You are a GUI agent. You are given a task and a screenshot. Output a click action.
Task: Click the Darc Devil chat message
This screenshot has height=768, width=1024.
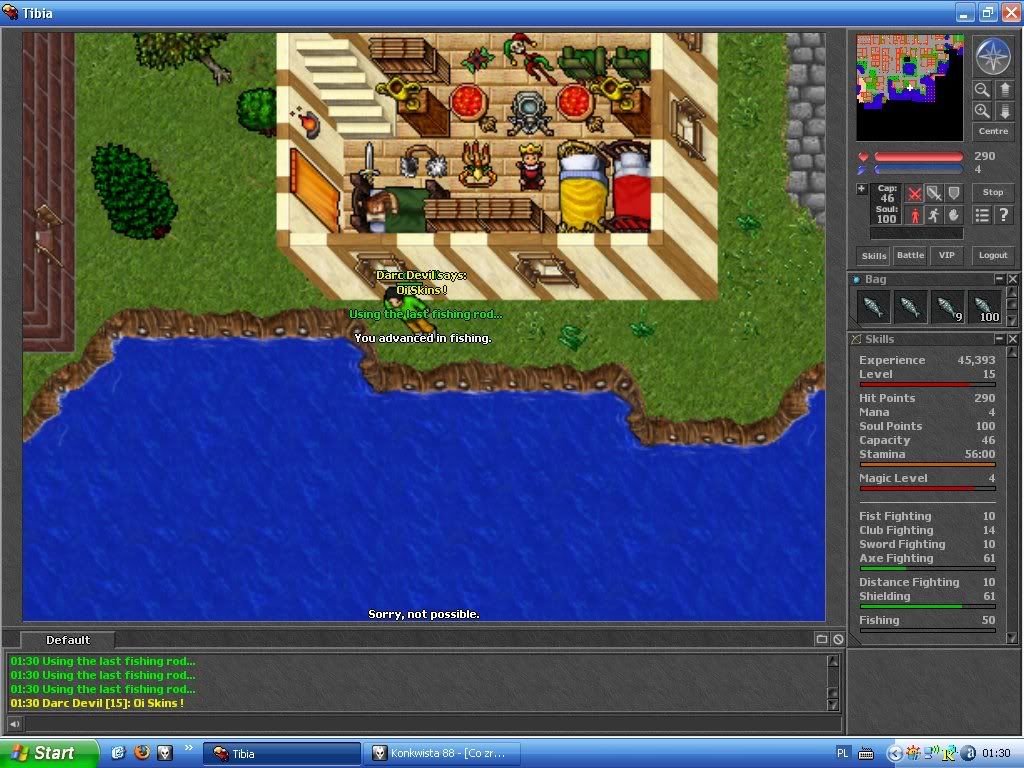pos(97,703)
